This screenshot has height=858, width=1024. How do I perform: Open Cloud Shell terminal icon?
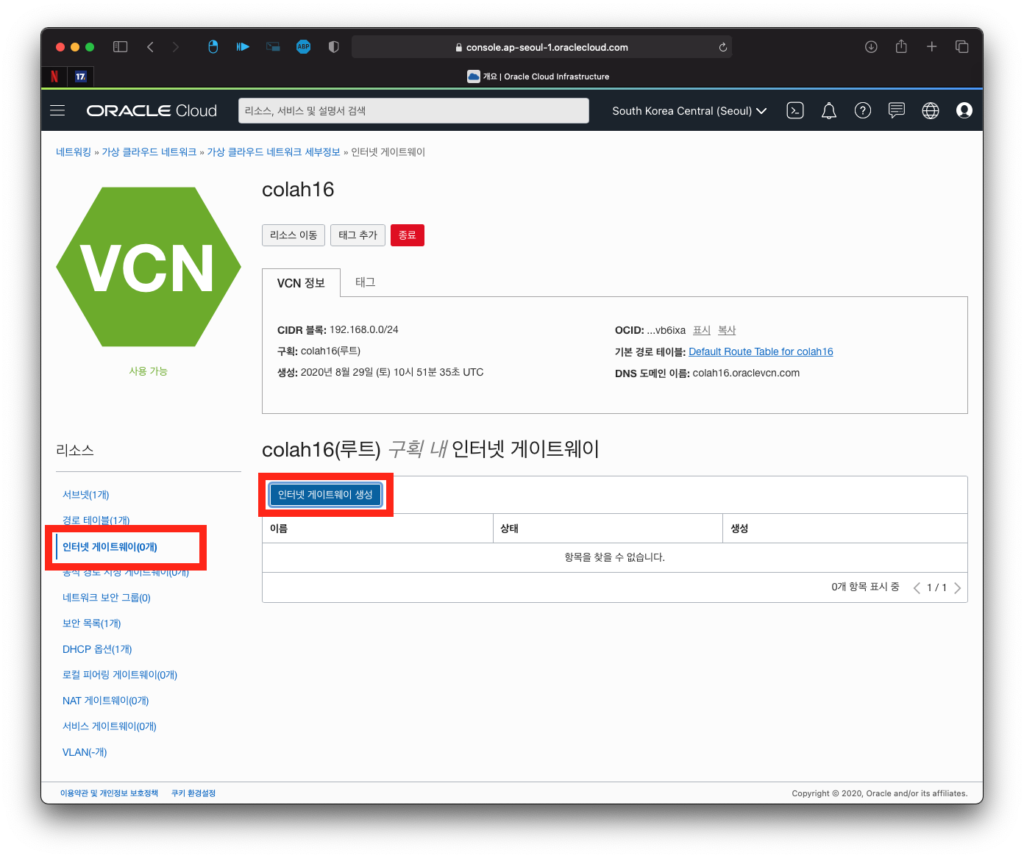[794, 111]
